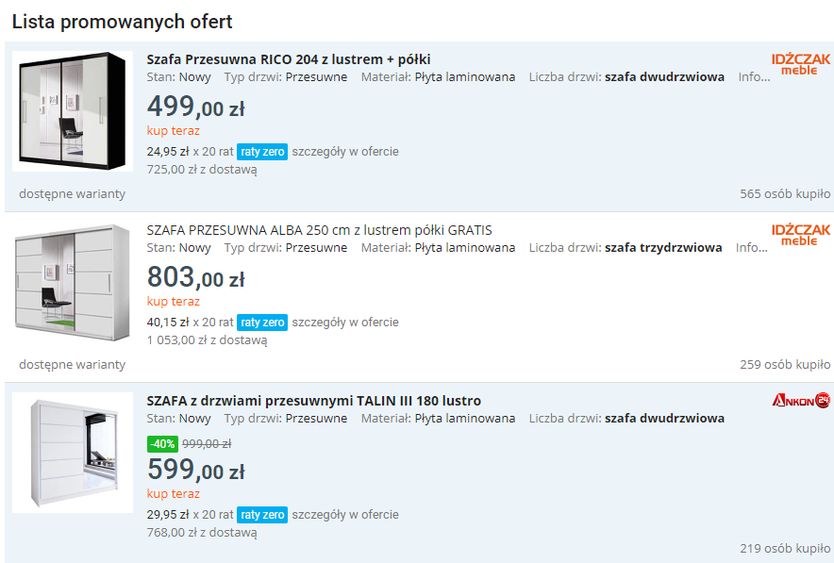Click kup teraz under 599,00 zł price
Viewport: 834px width, 563px height.
click(173, 494)
